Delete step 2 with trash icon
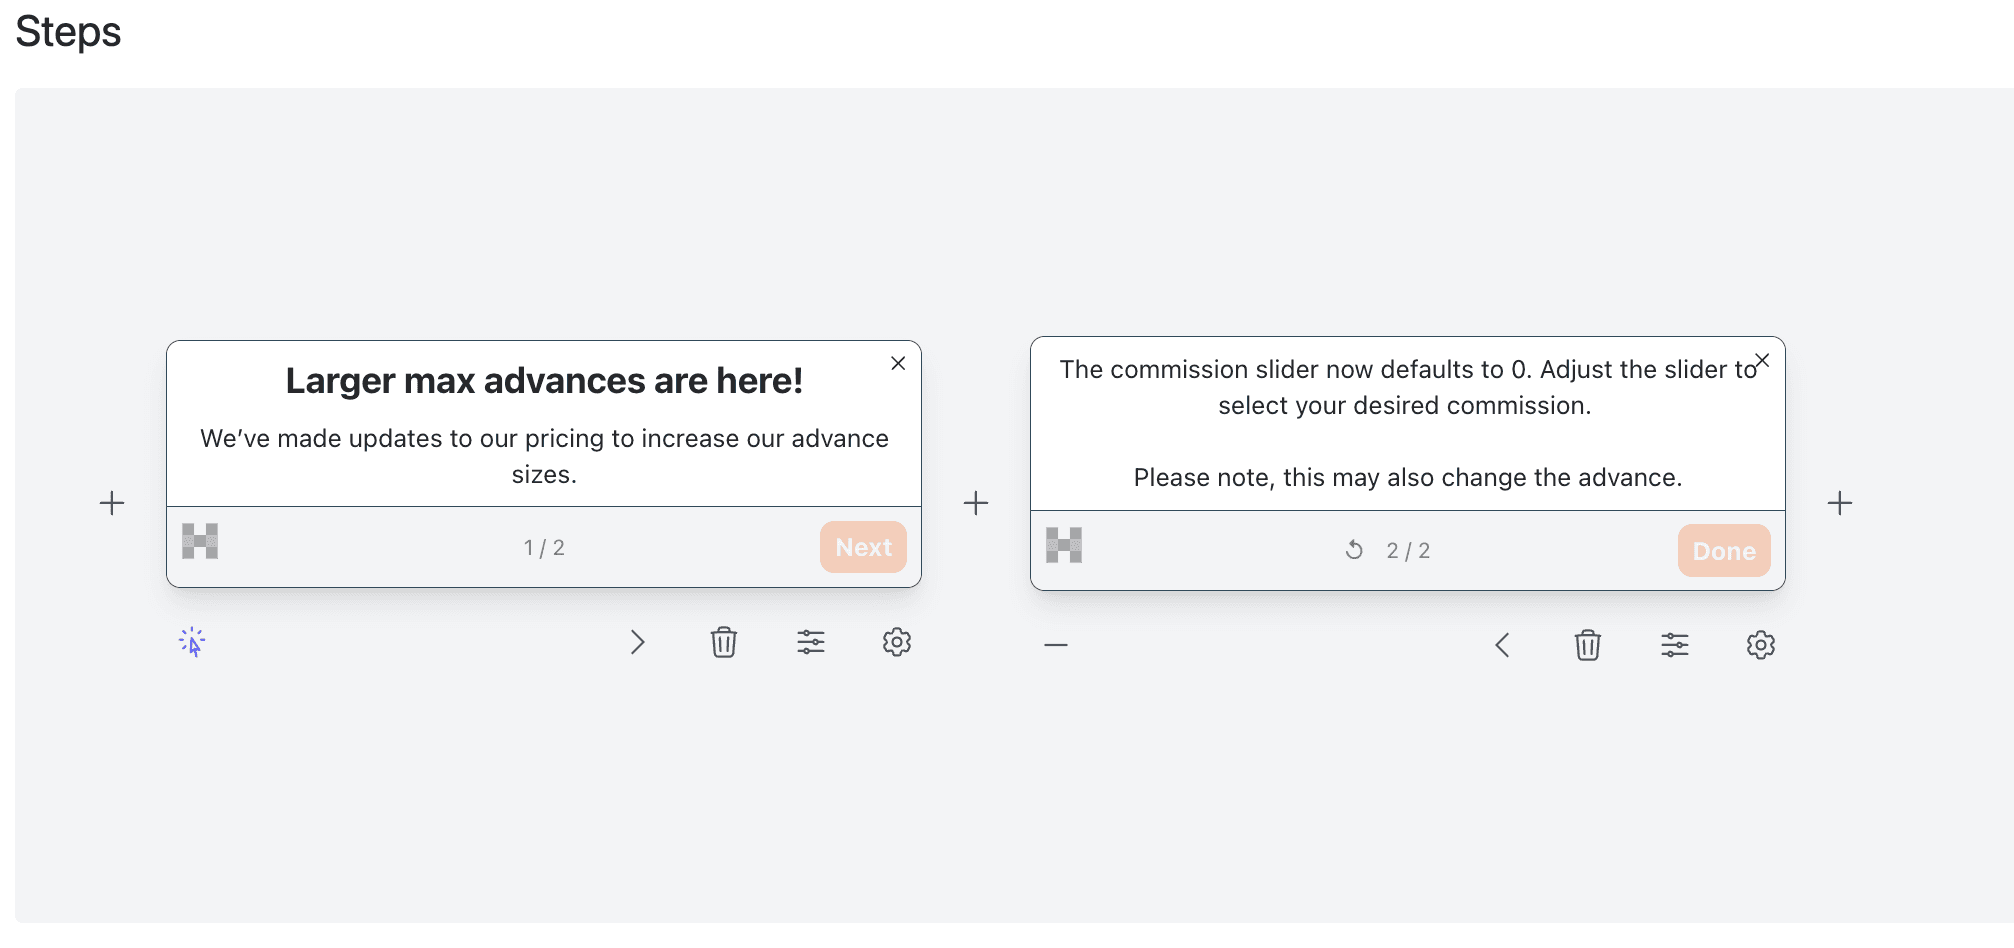This screenshot has height=948, width=2014. [x=1588, y=645]
